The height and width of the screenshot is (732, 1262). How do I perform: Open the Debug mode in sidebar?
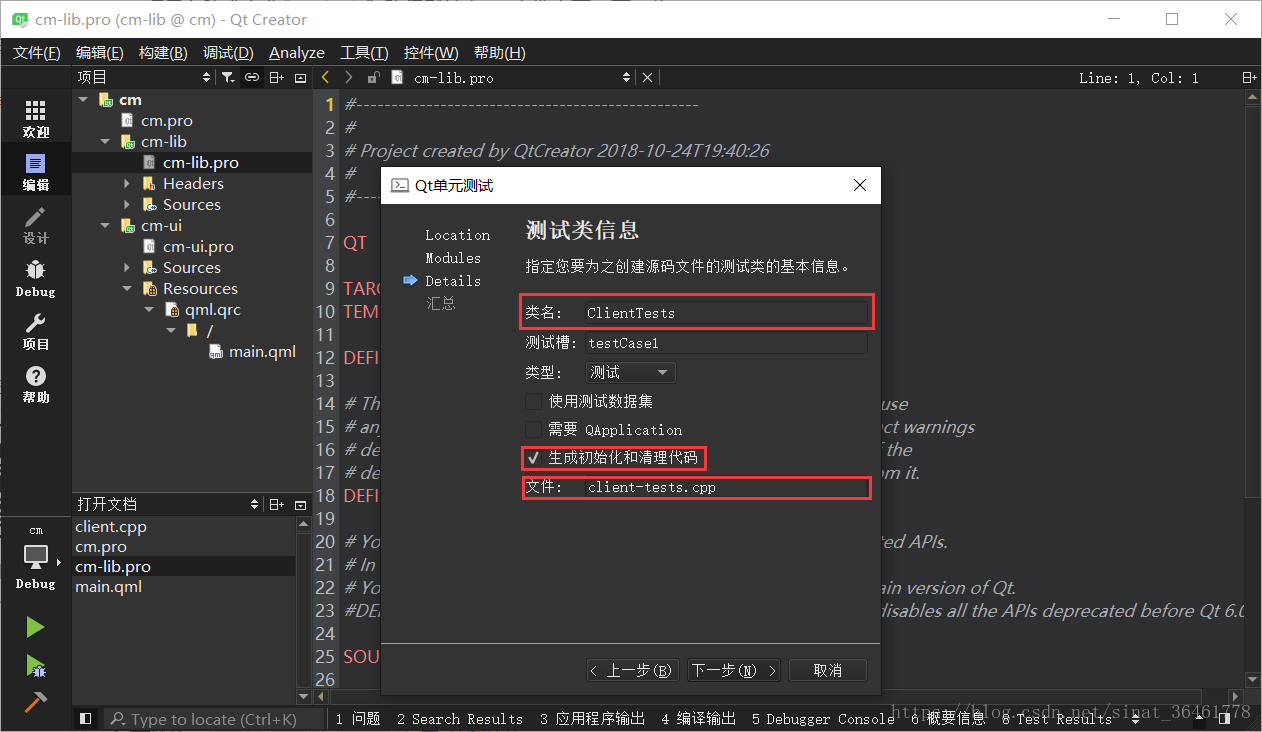pos(35,278)
